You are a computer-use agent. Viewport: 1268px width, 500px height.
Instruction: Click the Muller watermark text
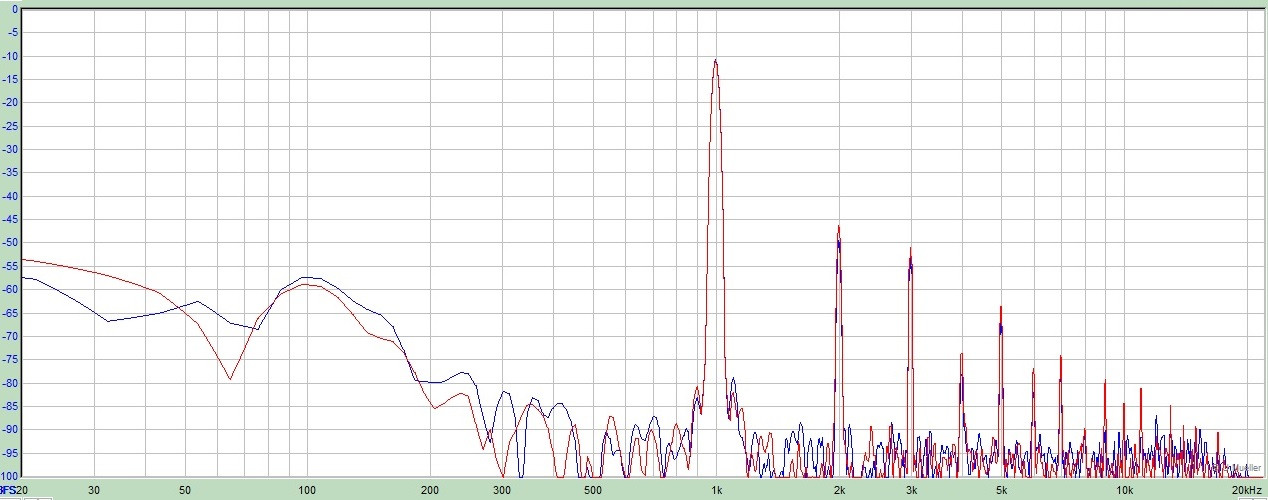(x=1246, y=467)
